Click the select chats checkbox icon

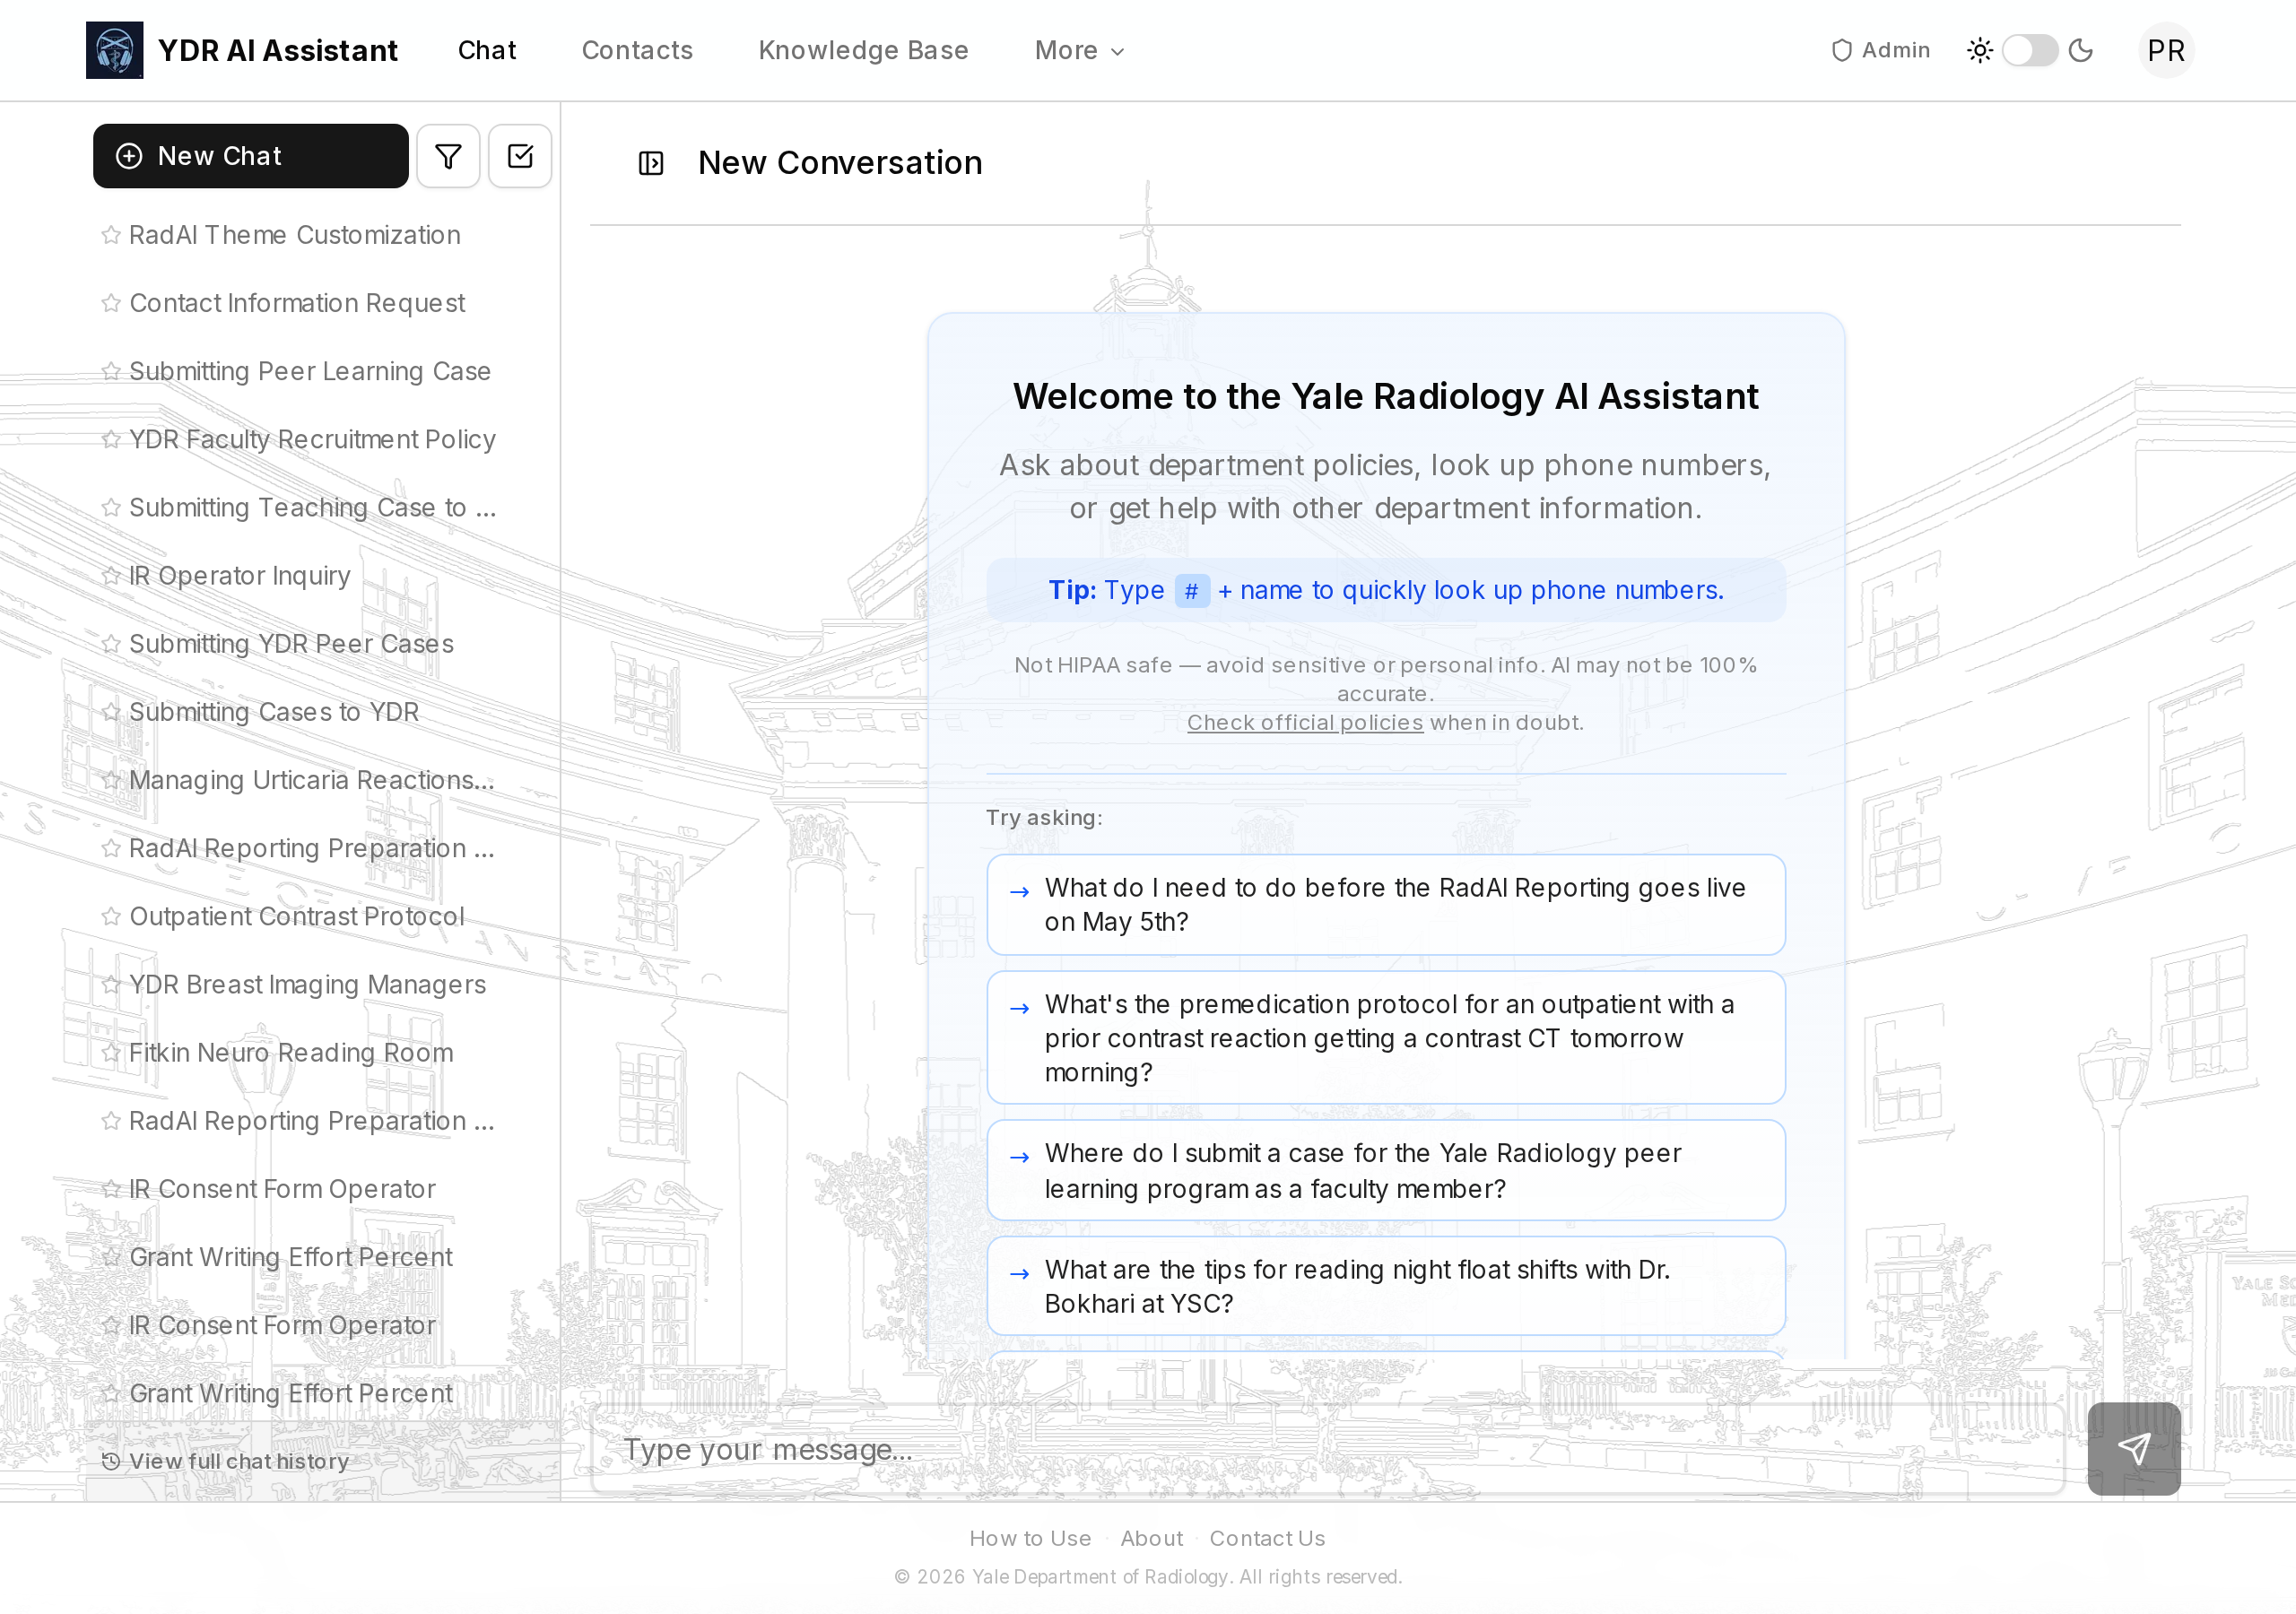[520, 156]
